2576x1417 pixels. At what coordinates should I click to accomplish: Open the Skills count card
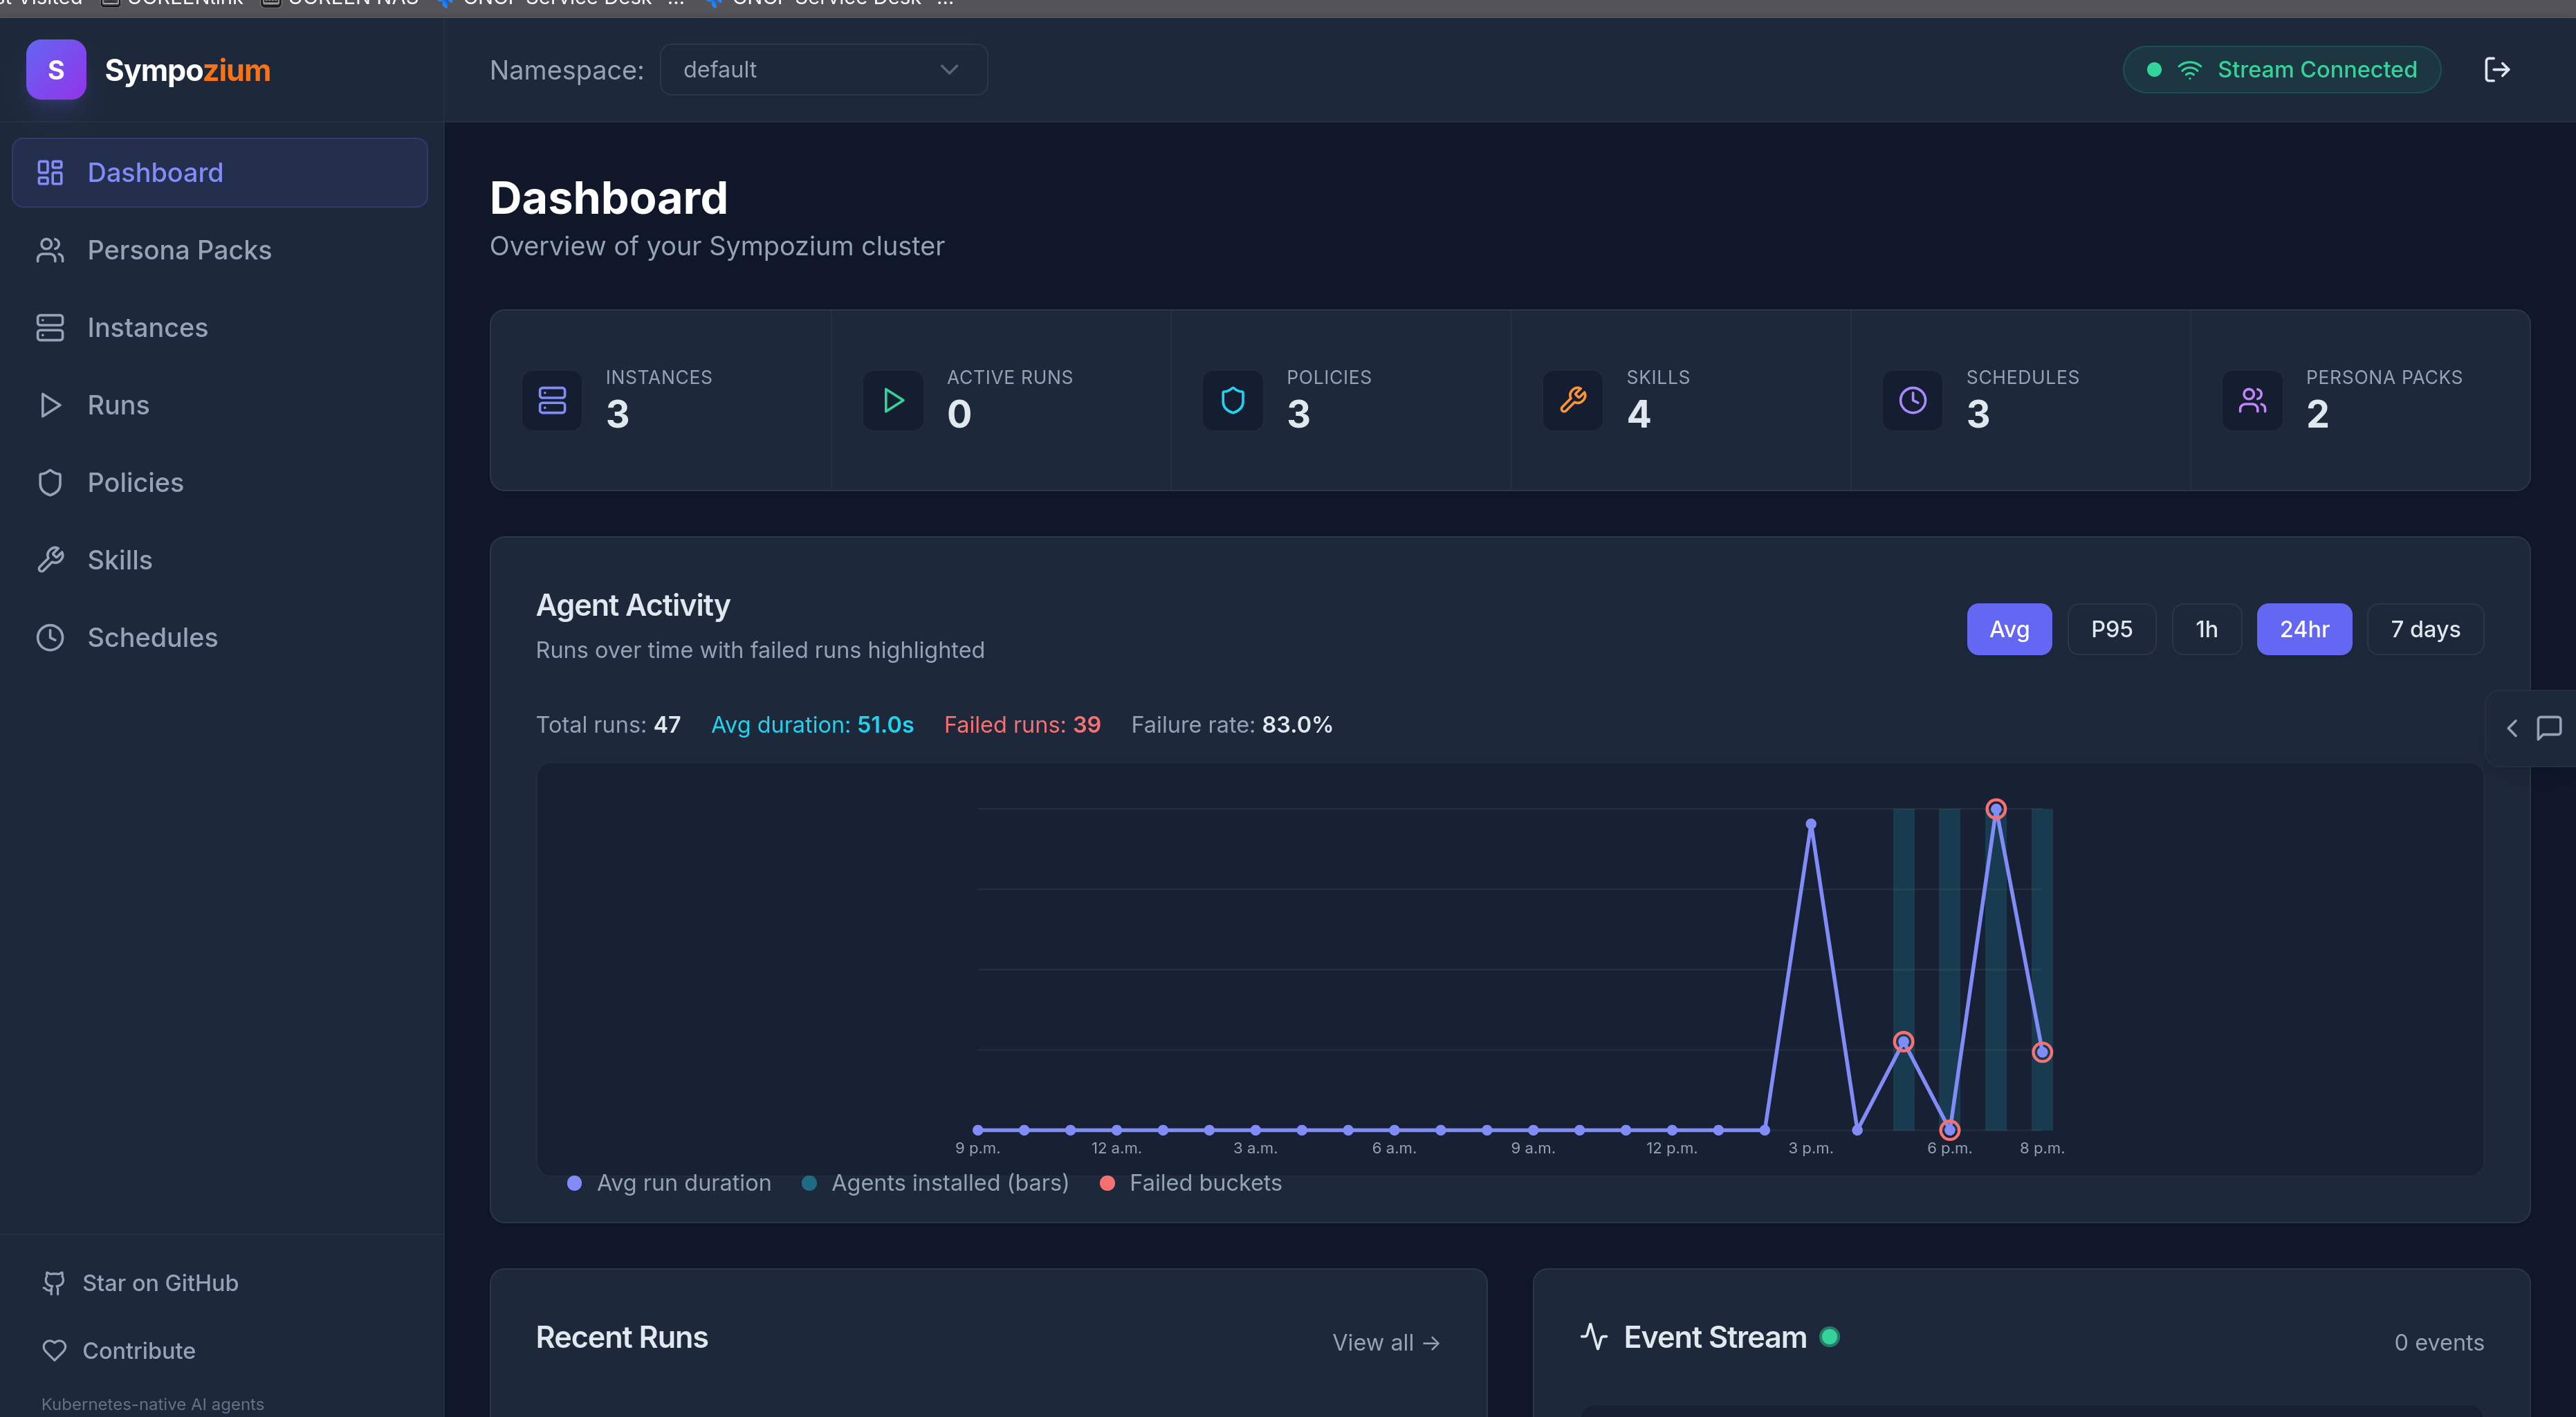coord(1681,400)
